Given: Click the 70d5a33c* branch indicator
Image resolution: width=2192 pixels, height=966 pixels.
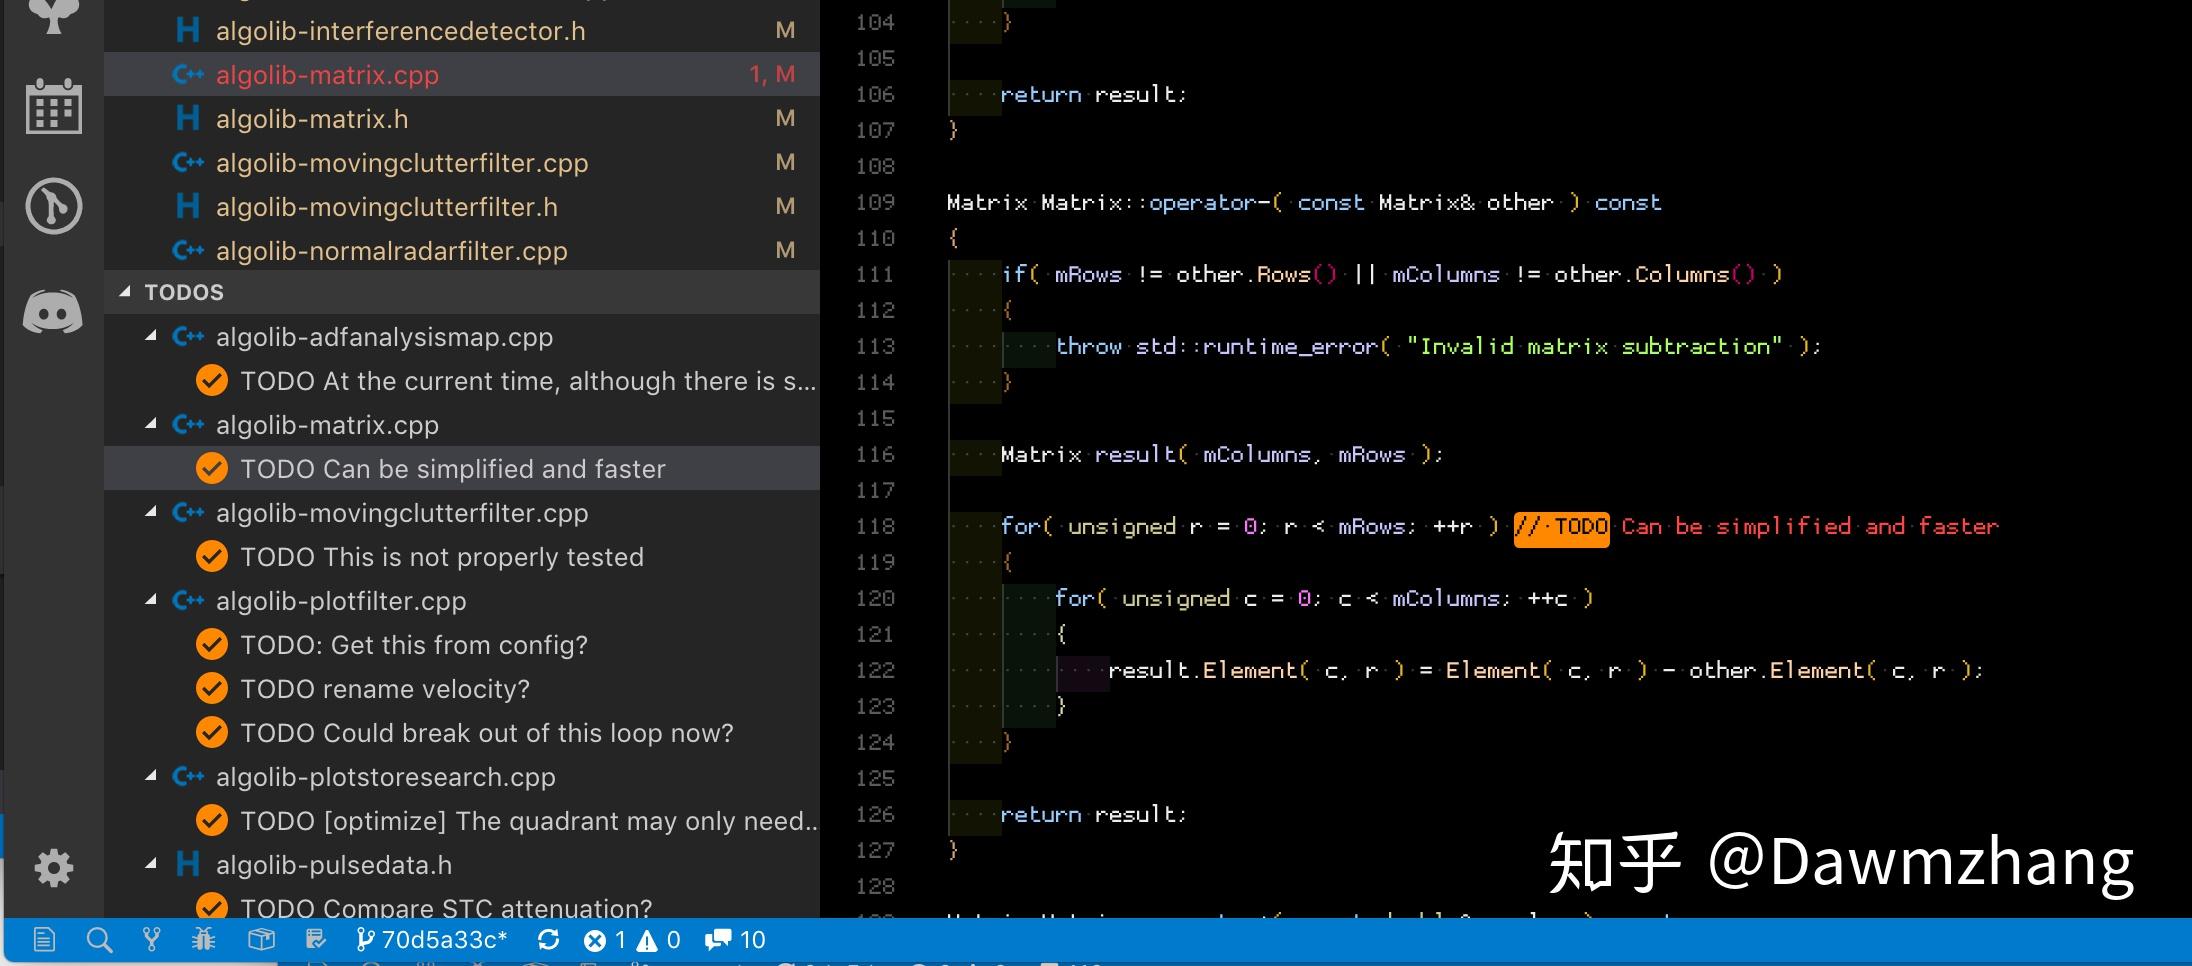Looking at the screenshot, I should click(x=432, y=939).
